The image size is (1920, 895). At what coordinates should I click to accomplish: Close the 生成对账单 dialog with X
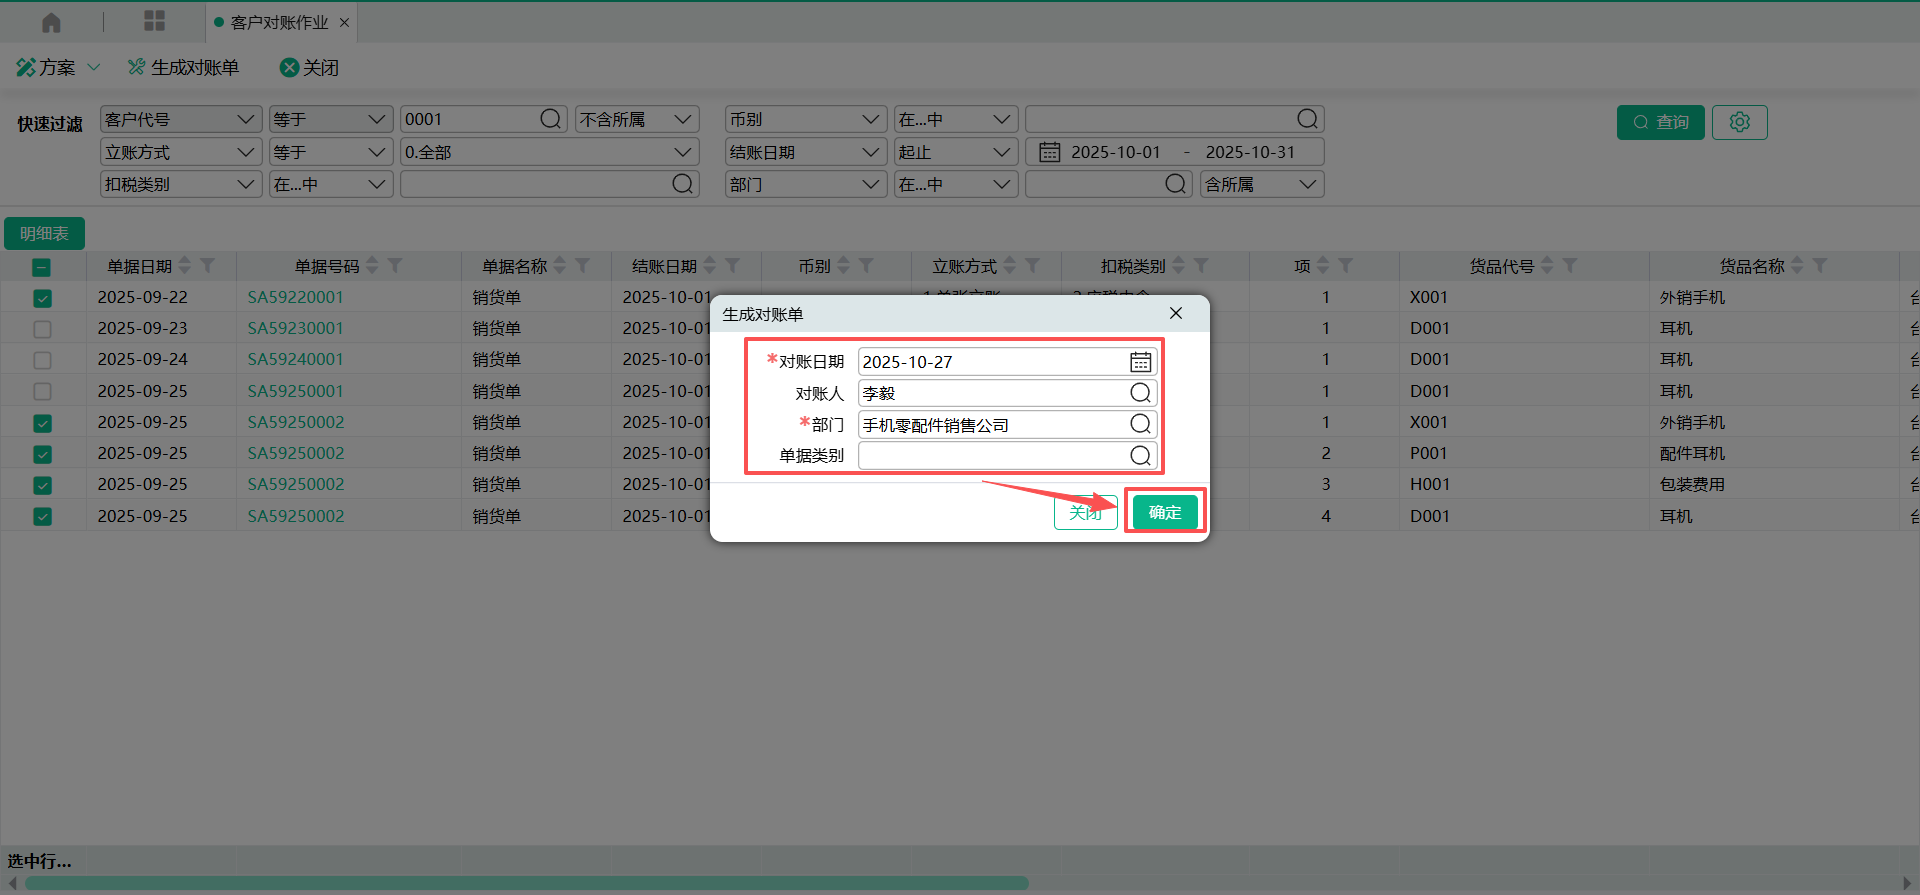1176,314
